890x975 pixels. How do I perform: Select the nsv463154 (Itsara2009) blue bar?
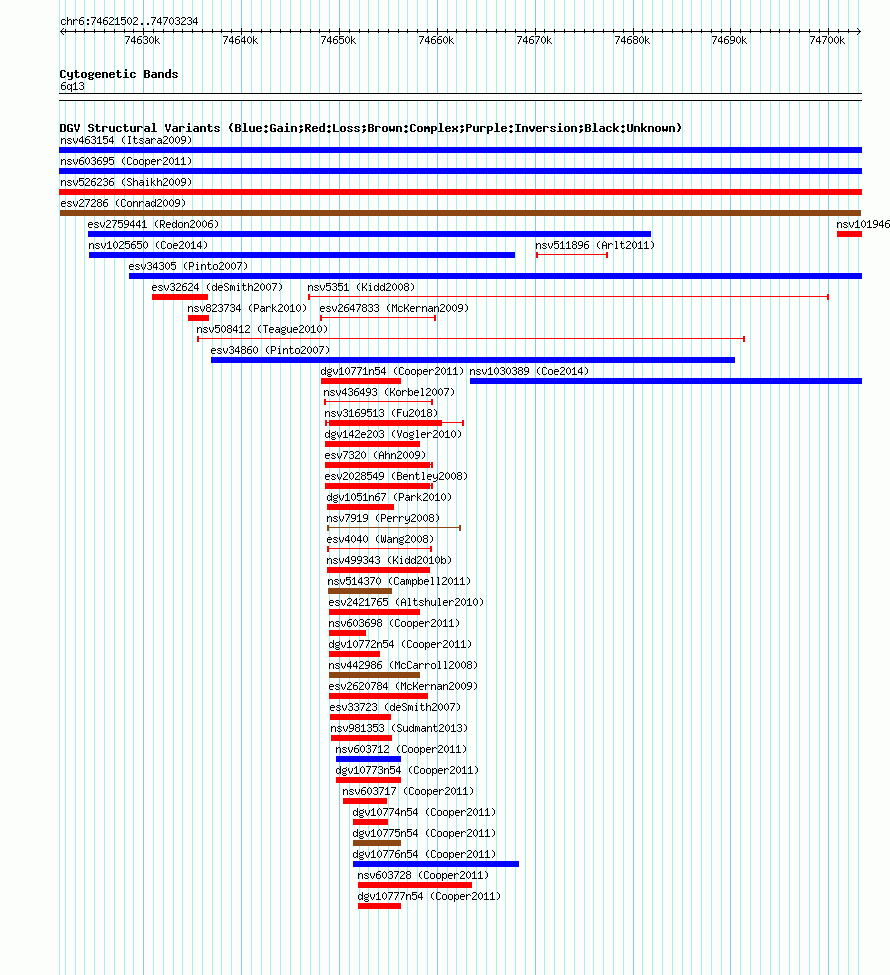[460, 150]
